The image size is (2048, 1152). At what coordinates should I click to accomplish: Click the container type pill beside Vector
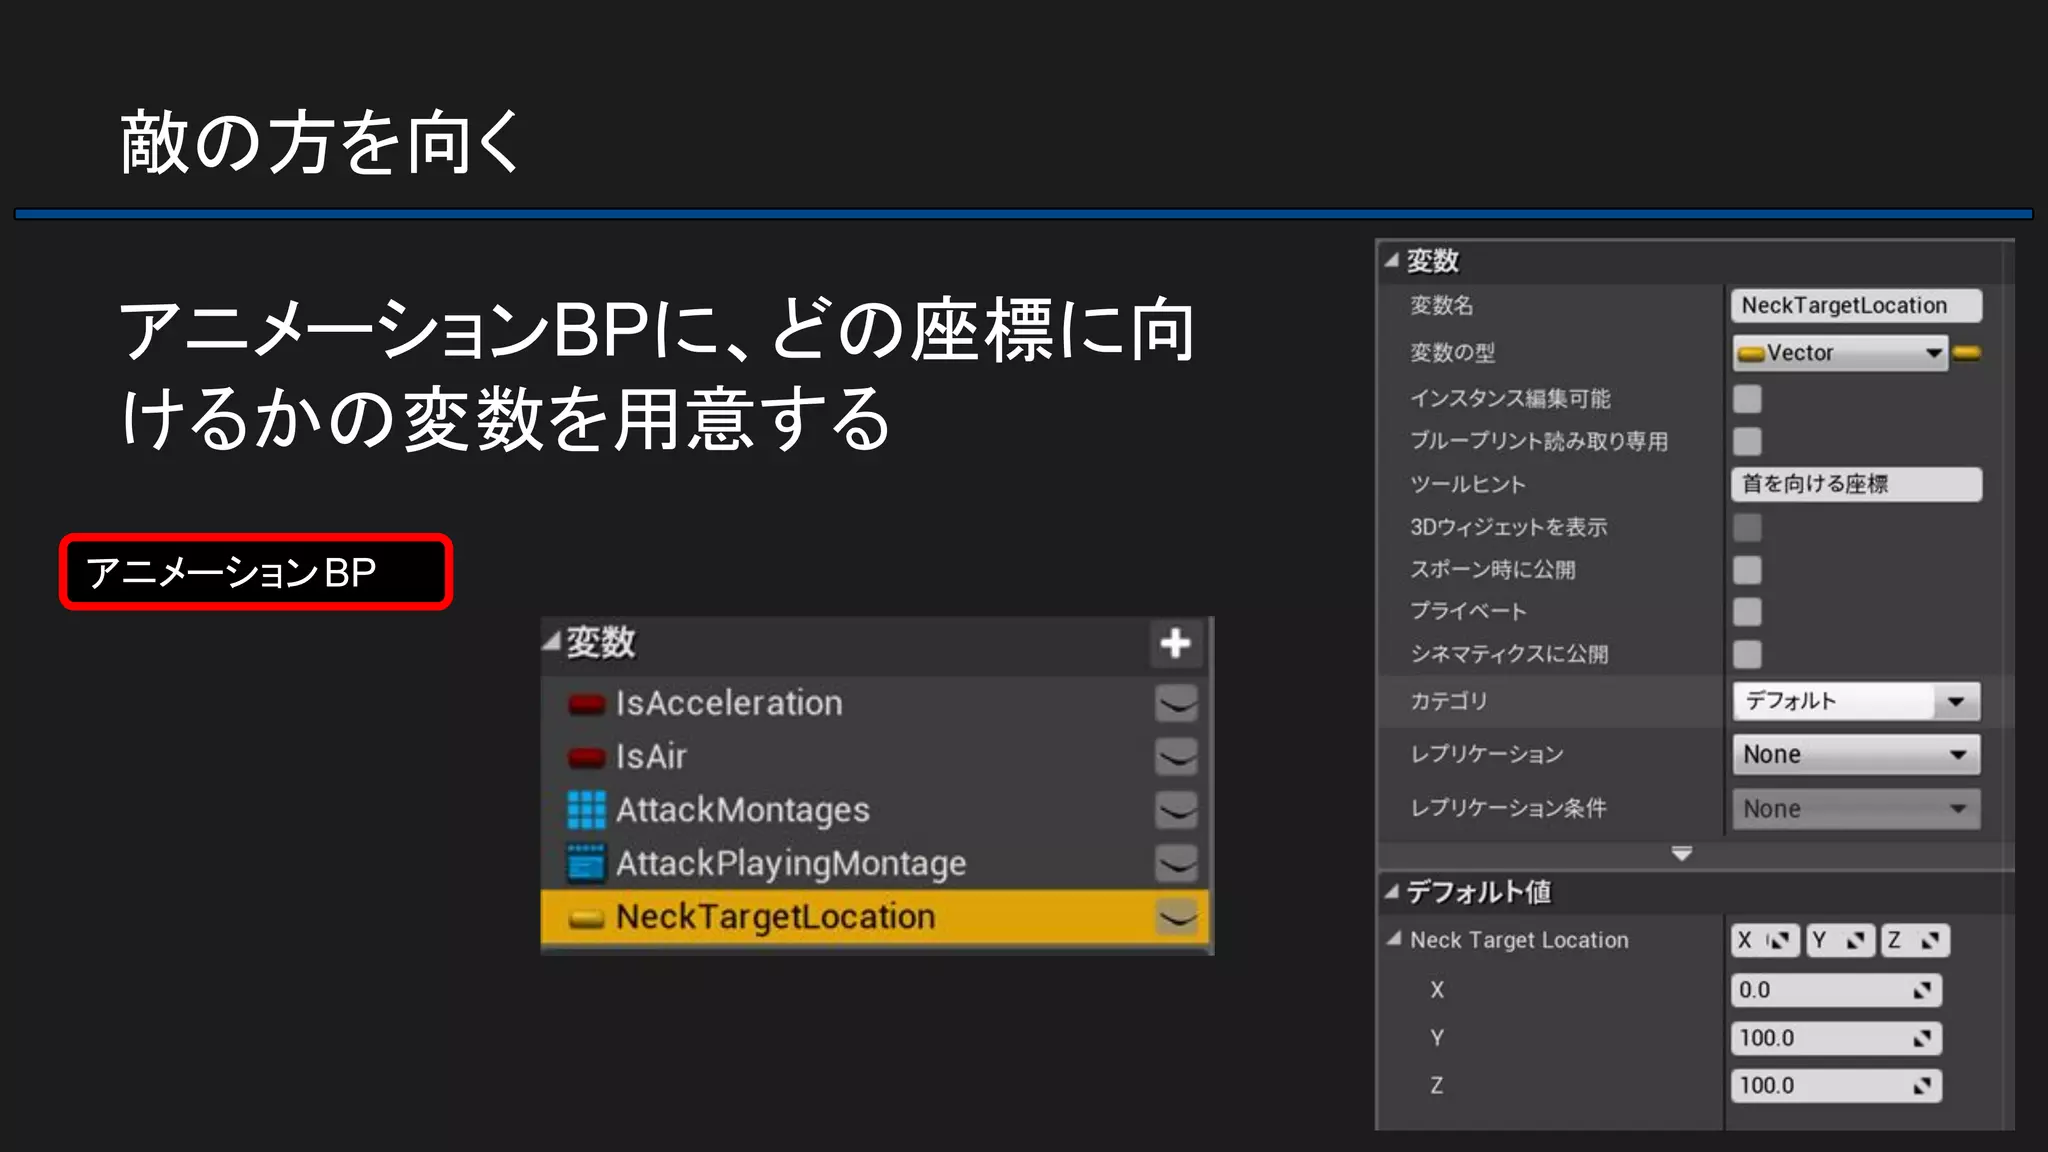click(x=1966, y=353)
